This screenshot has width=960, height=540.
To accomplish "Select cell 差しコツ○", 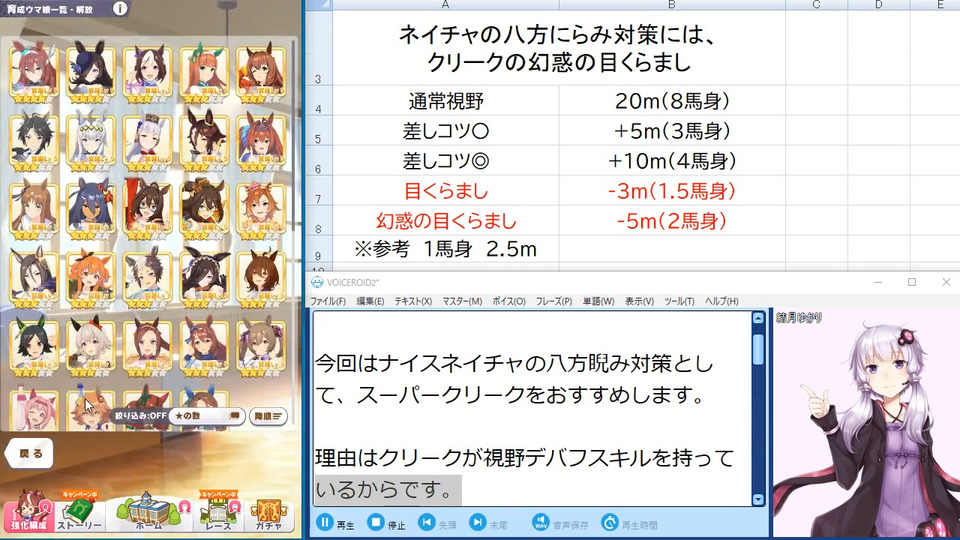I will (x=446, y=131).
